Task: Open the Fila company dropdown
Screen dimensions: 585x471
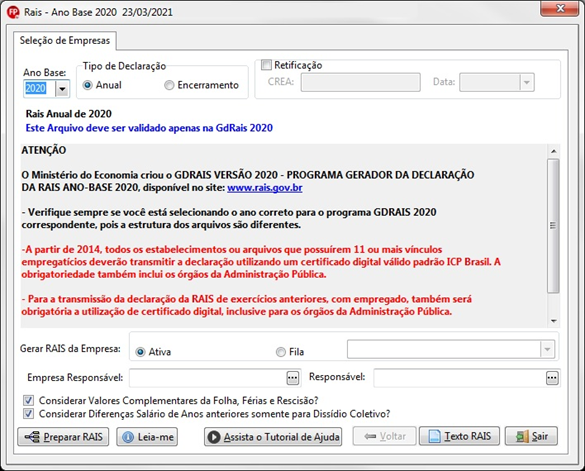Action: [x=547, y=349]
